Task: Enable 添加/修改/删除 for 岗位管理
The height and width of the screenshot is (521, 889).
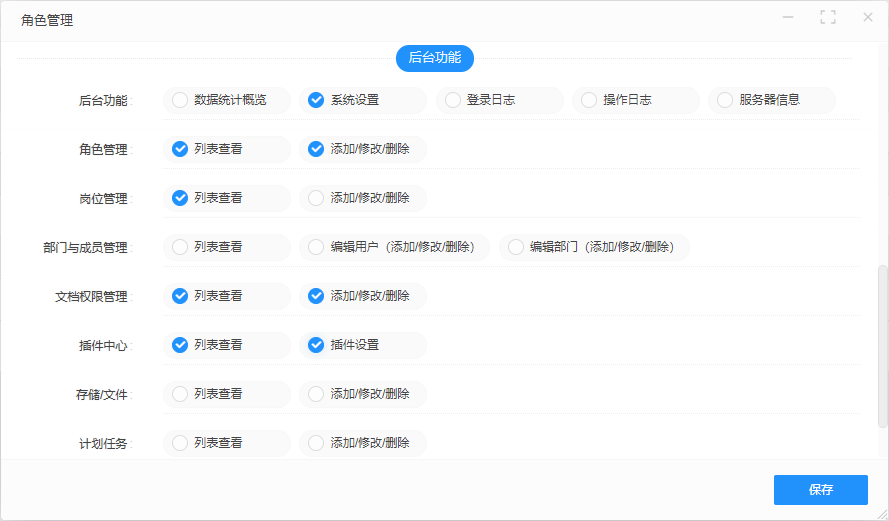Action: click(316, 198)
